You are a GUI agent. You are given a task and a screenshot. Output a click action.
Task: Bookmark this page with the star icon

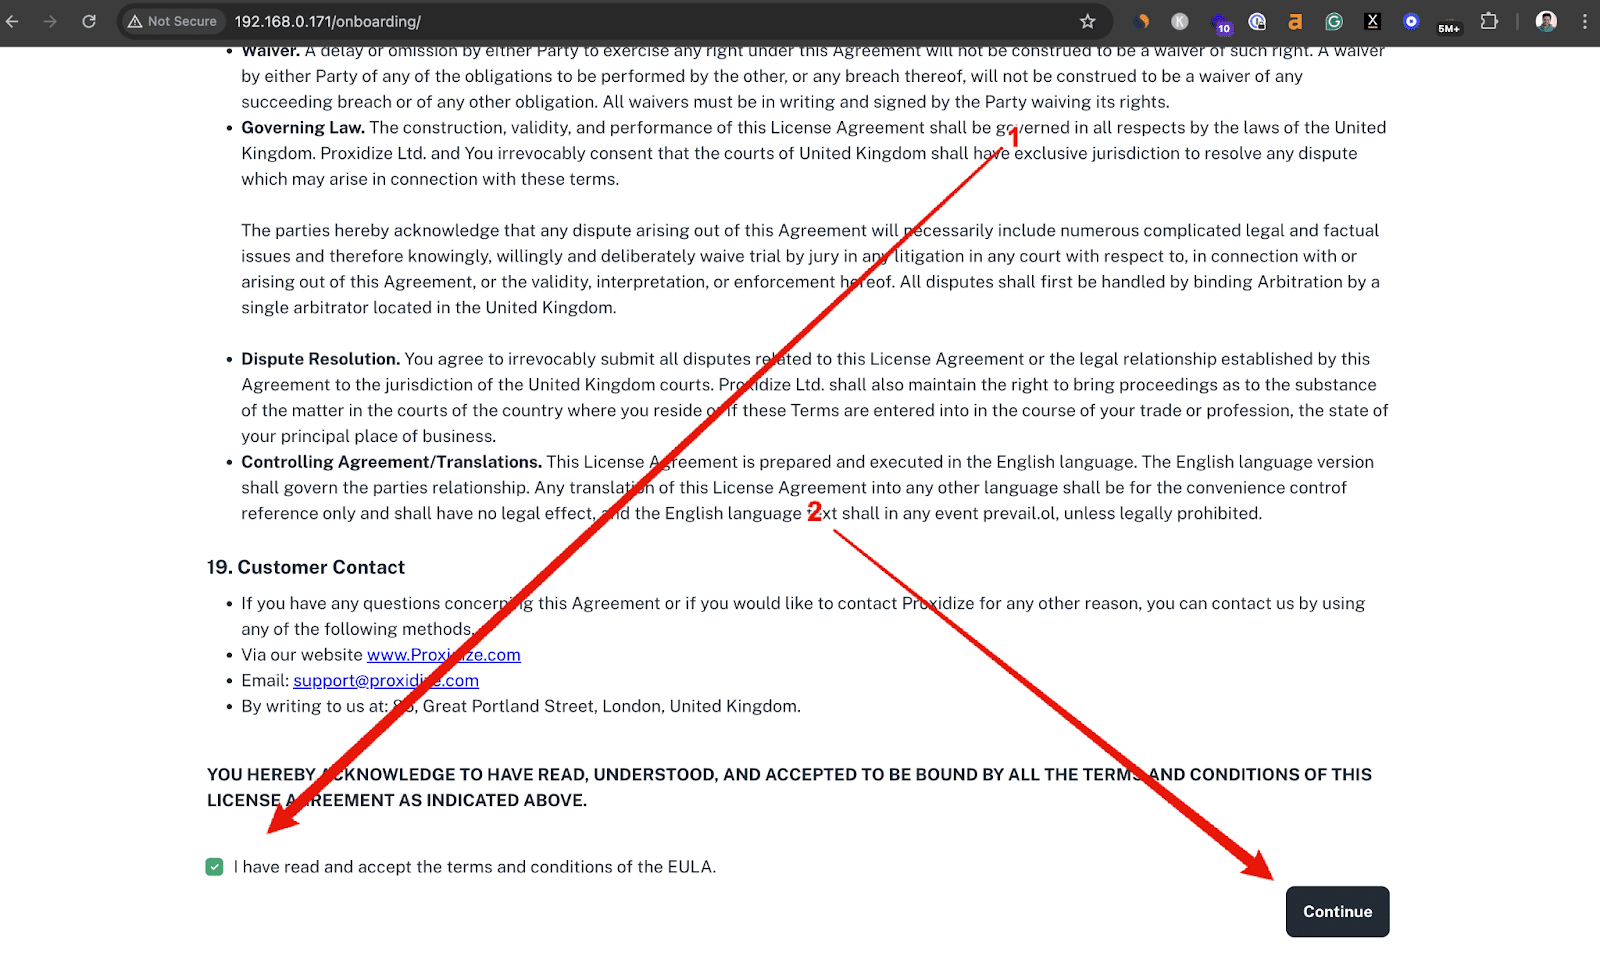(x=1088, y=21)
